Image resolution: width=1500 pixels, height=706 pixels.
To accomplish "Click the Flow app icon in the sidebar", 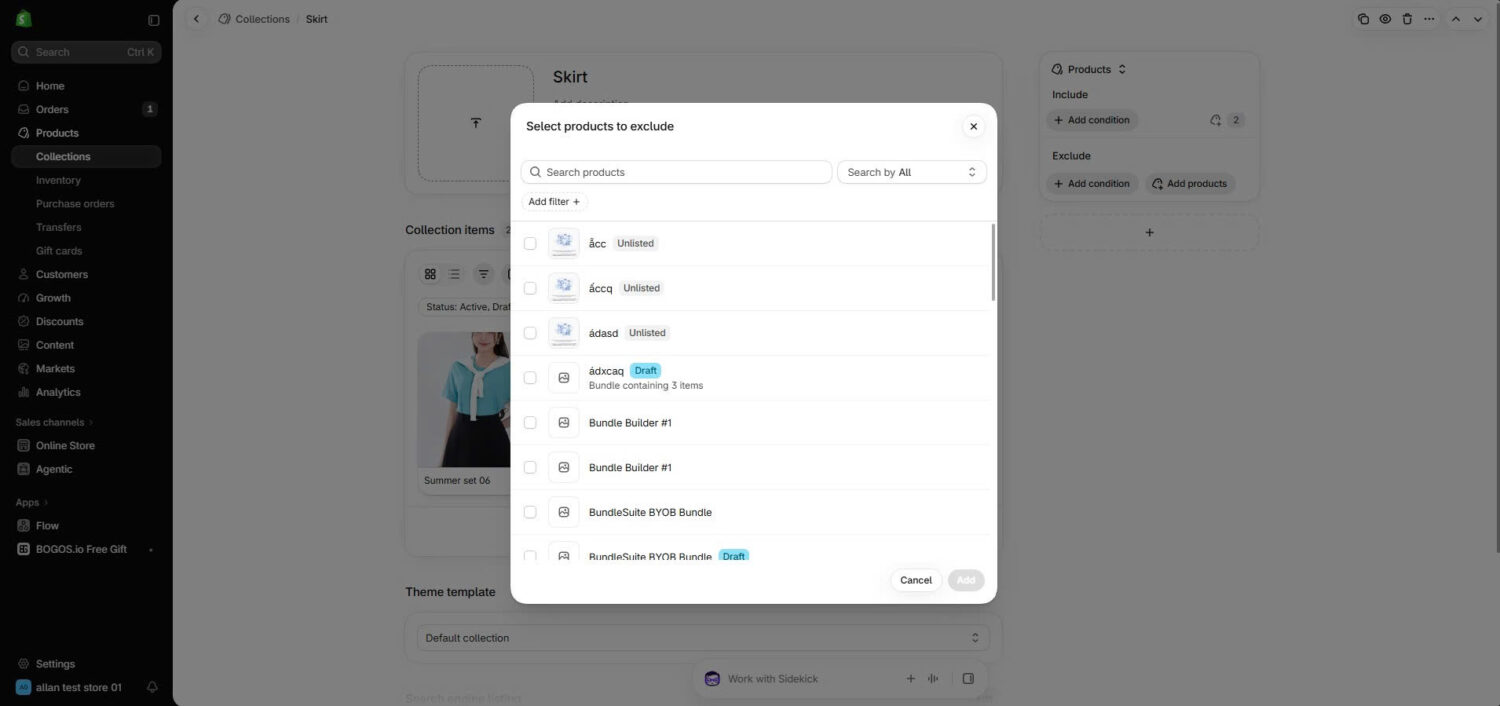I will pos(24,525).
